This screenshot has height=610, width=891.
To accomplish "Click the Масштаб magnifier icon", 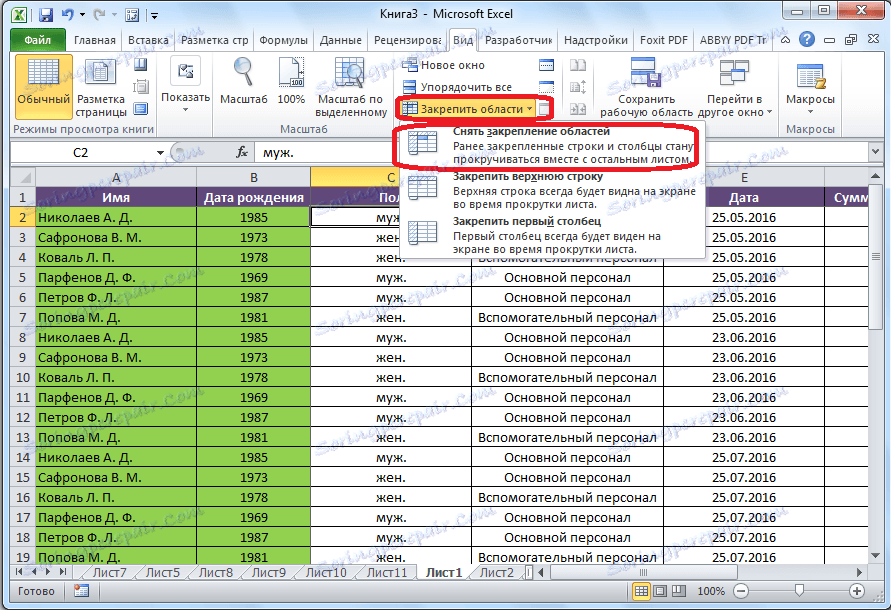I will point(241,75).
